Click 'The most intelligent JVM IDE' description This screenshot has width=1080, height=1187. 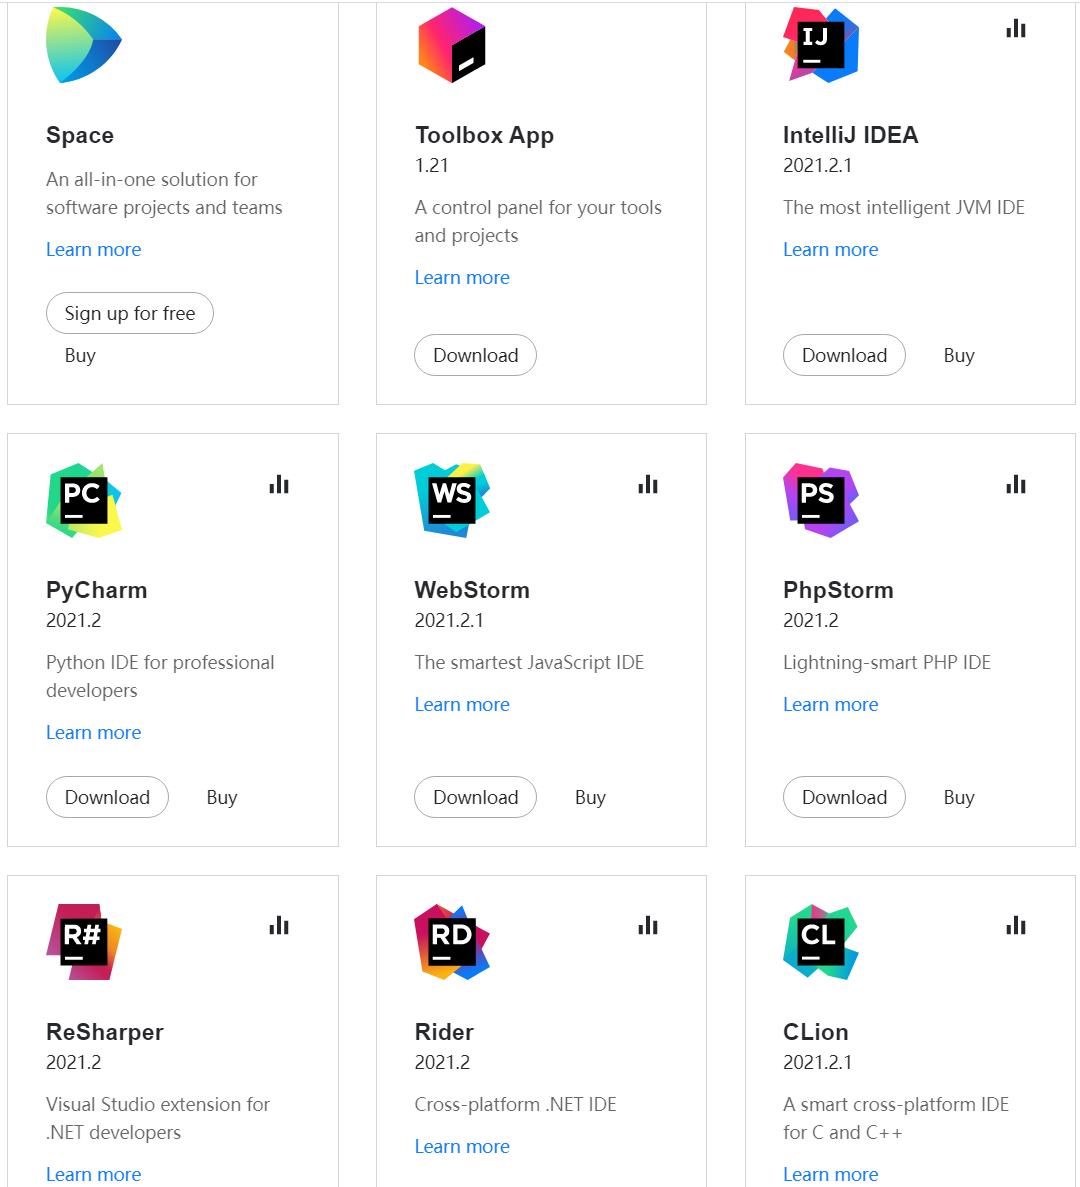pyautogui.click(x=904, y=207)
